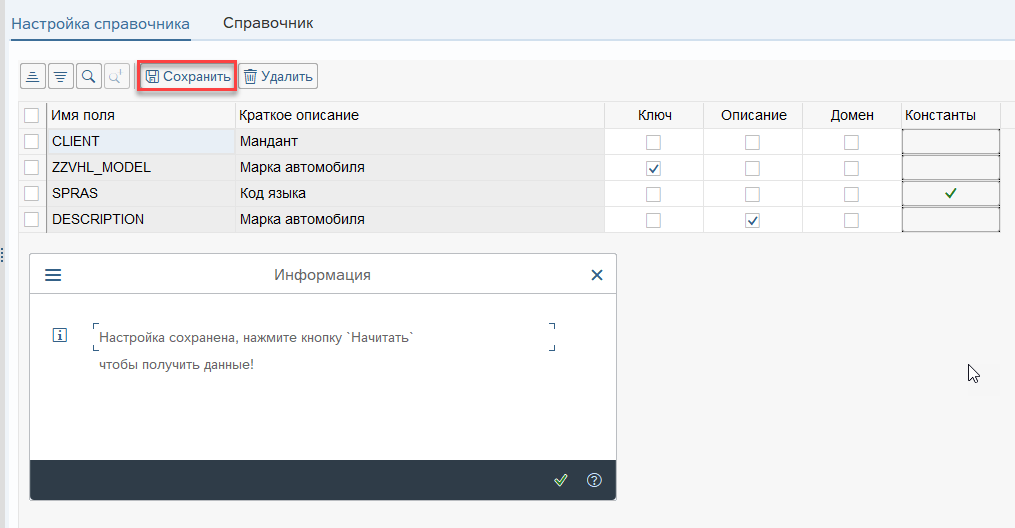Image resolution: width=1015 pixels, height=528 pixels.
Task: Click the Константы cell for SPRAS row
Action: click(950, 194)
